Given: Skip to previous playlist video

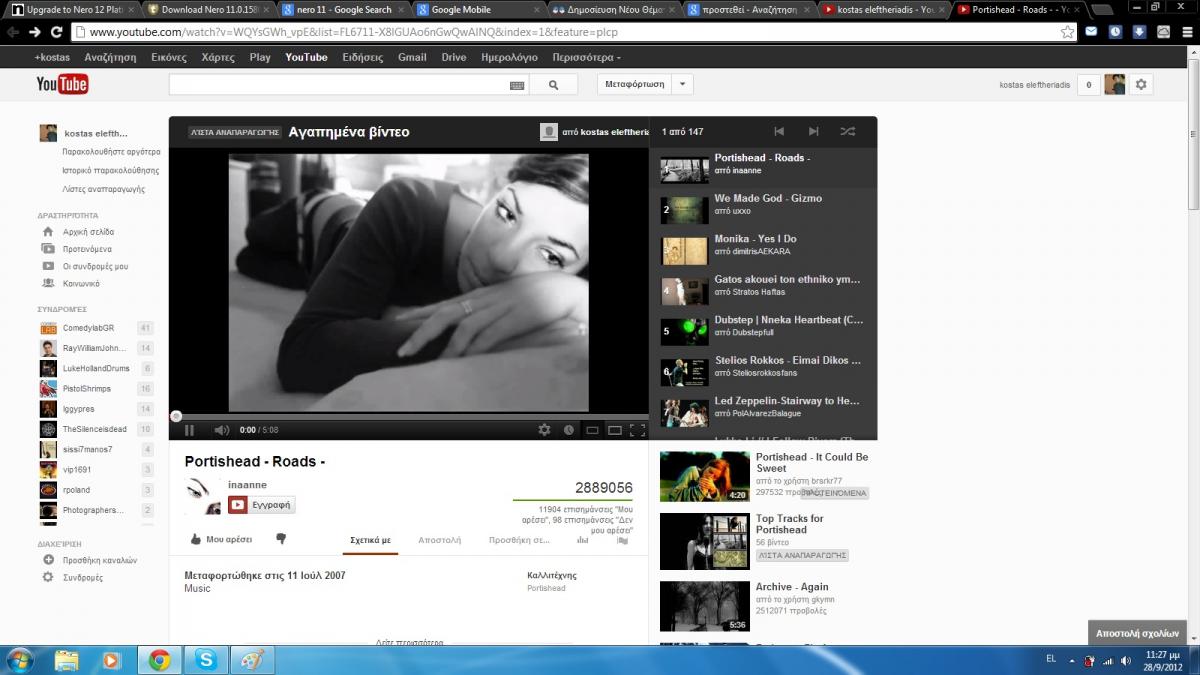Looking at the screenshot, I should pos(779,131).
